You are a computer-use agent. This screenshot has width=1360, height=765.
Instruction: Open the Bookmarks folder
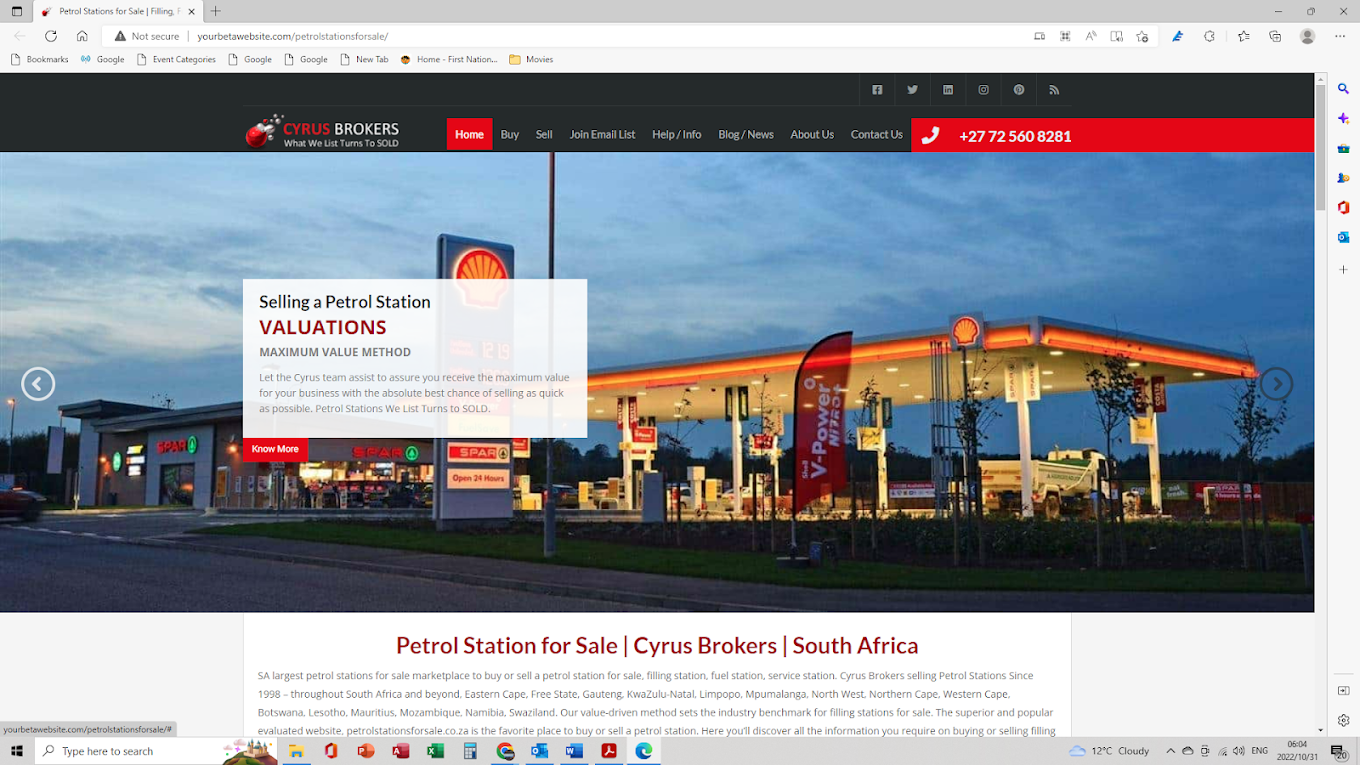pos(40,59)
